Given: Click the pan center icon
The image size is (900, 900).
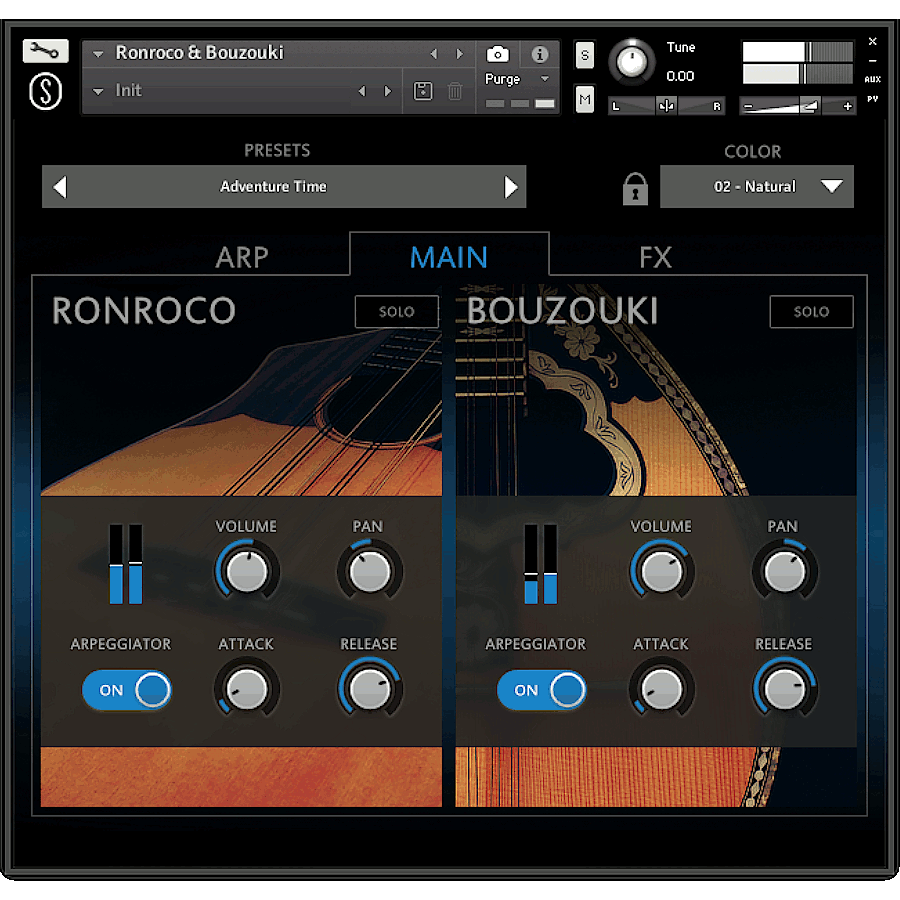Looking at the screenshot, I should click(666, 106).
